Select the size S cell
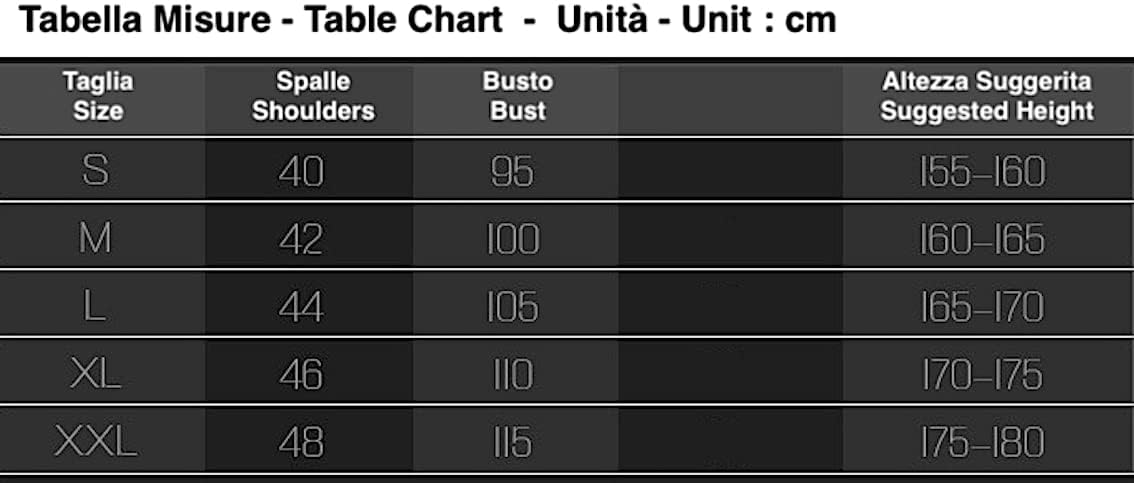Image resolution: width=1134 pixels, height=483 pixels. click(x=96, y=172)
